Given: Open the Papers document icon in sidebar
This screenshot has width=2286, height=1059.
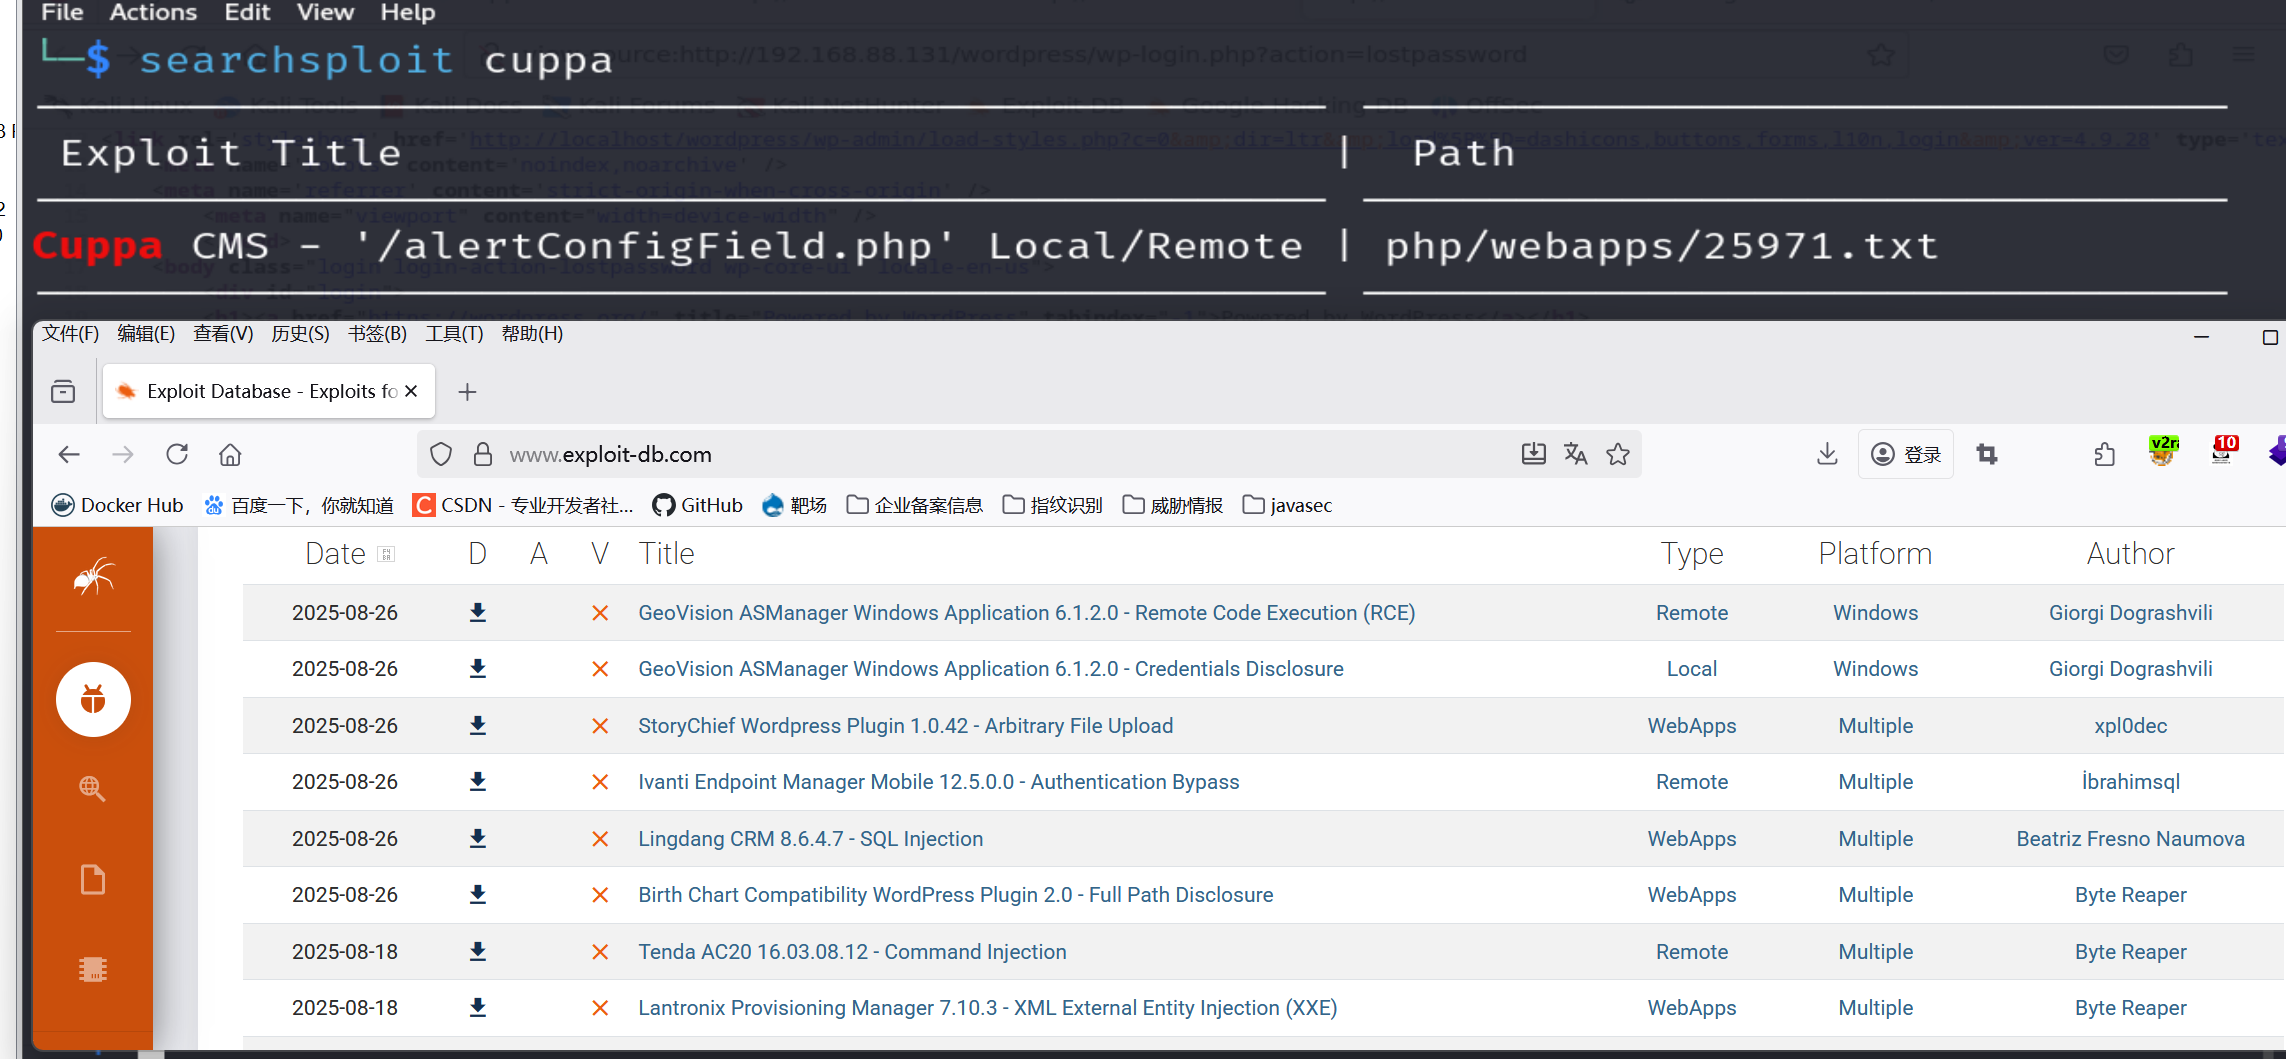Looking at the screenshot, I should click(93, 880).
